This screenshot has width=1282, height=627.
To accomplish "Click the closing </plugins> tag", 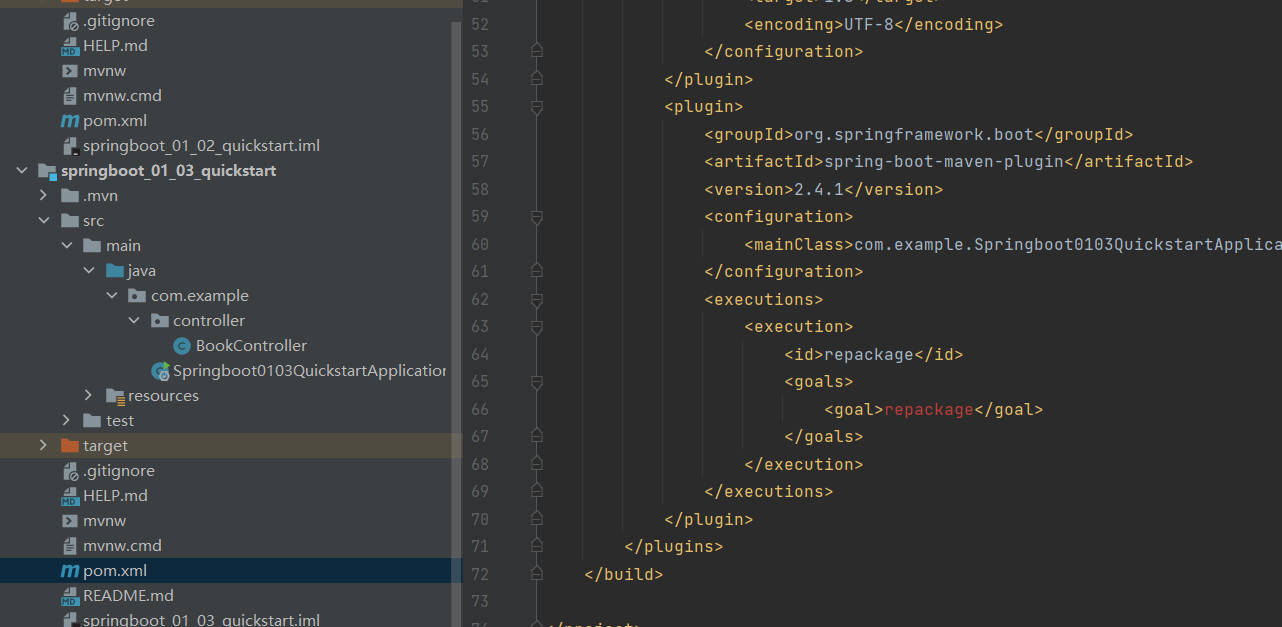I will pos(673,546).
